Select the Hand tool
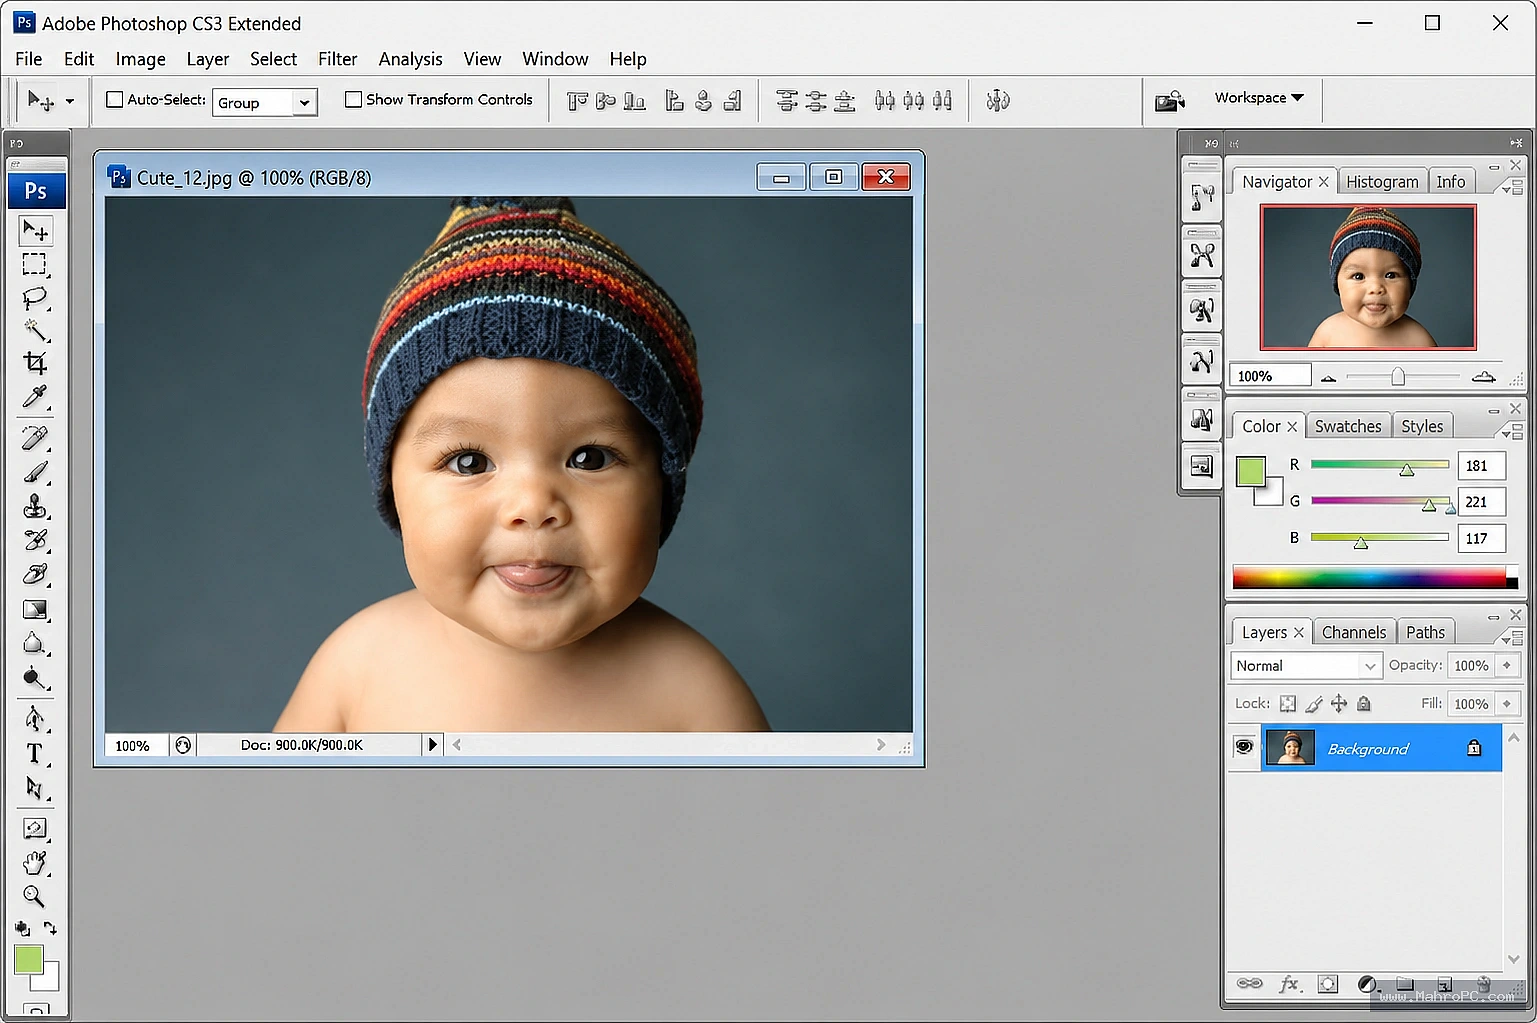 (35, 862)
